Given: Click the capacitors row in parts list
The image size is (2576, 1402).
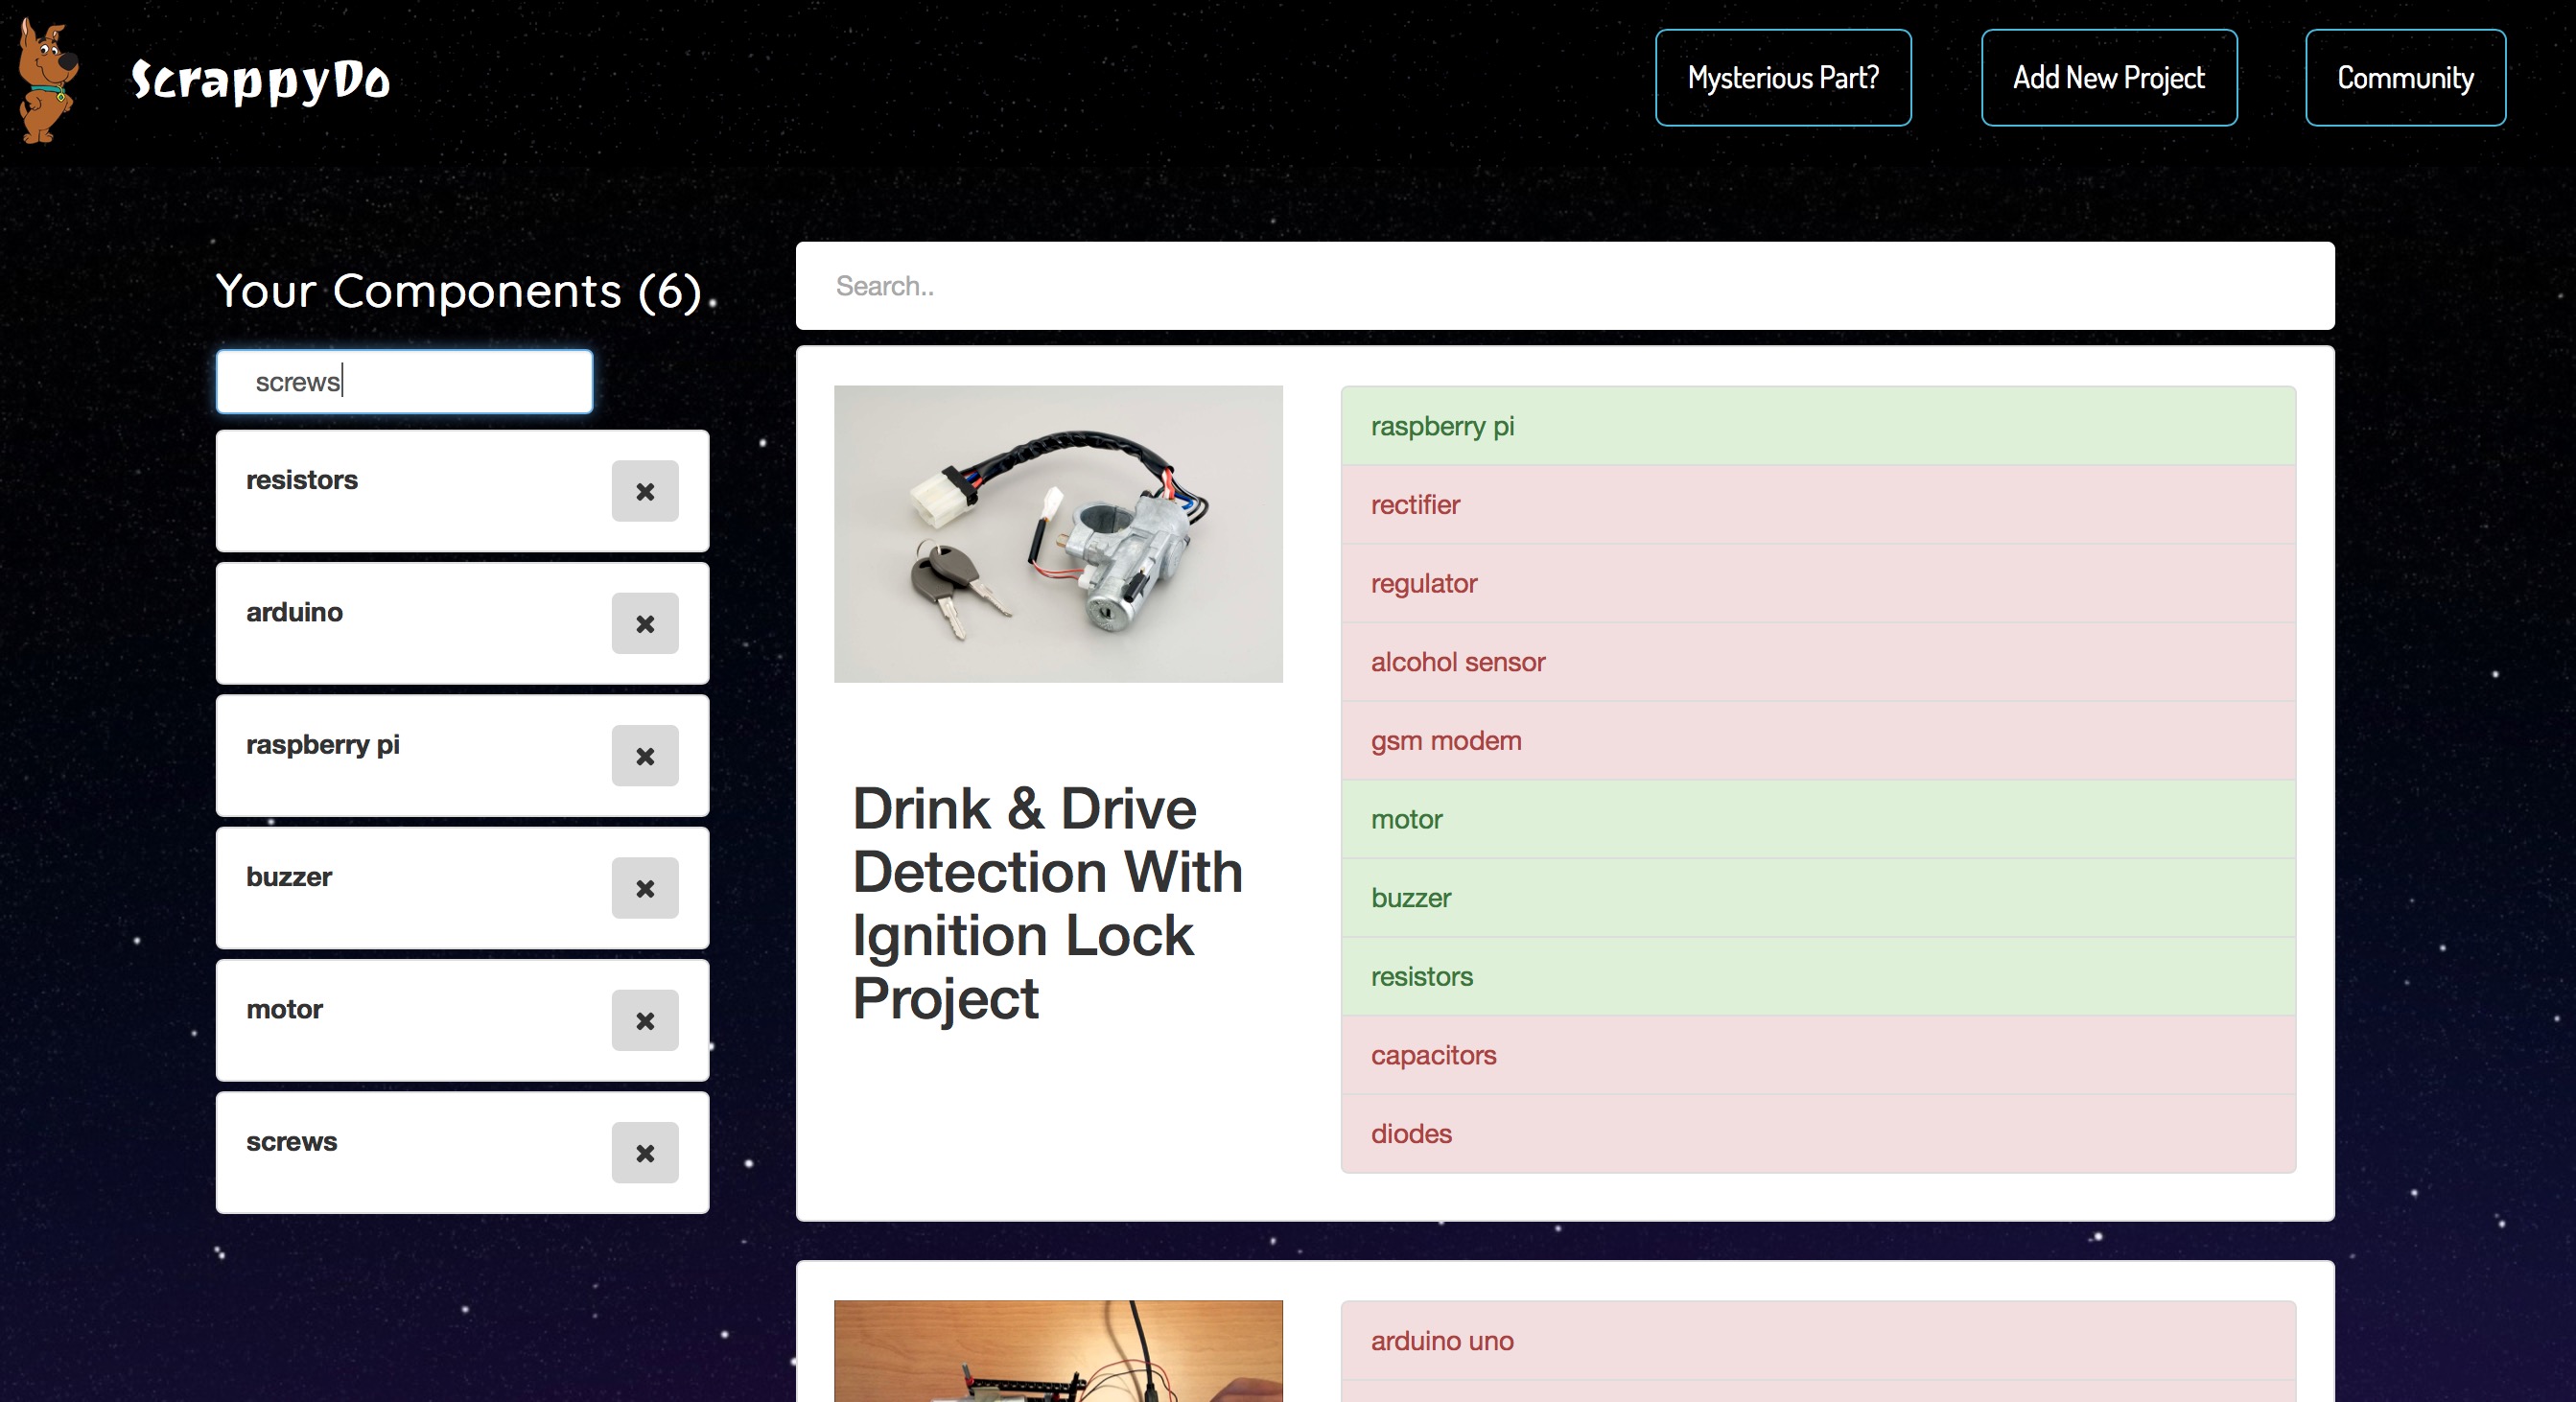Looking at the screenshot, I should click(1817, 1055).
